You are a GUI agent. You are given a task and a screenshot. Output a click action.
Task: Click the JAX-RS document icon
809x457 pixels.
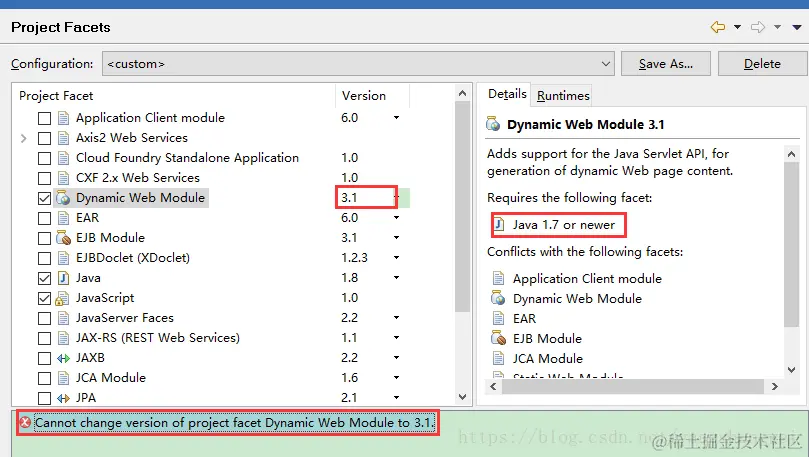[63, 338]
